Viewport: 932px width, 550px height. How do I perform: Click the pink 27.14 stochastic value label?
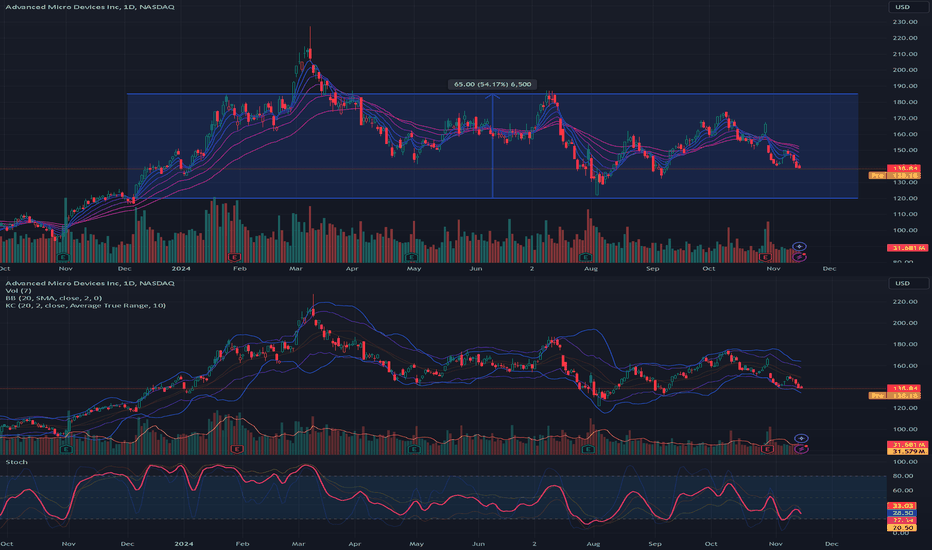point(903,520)
